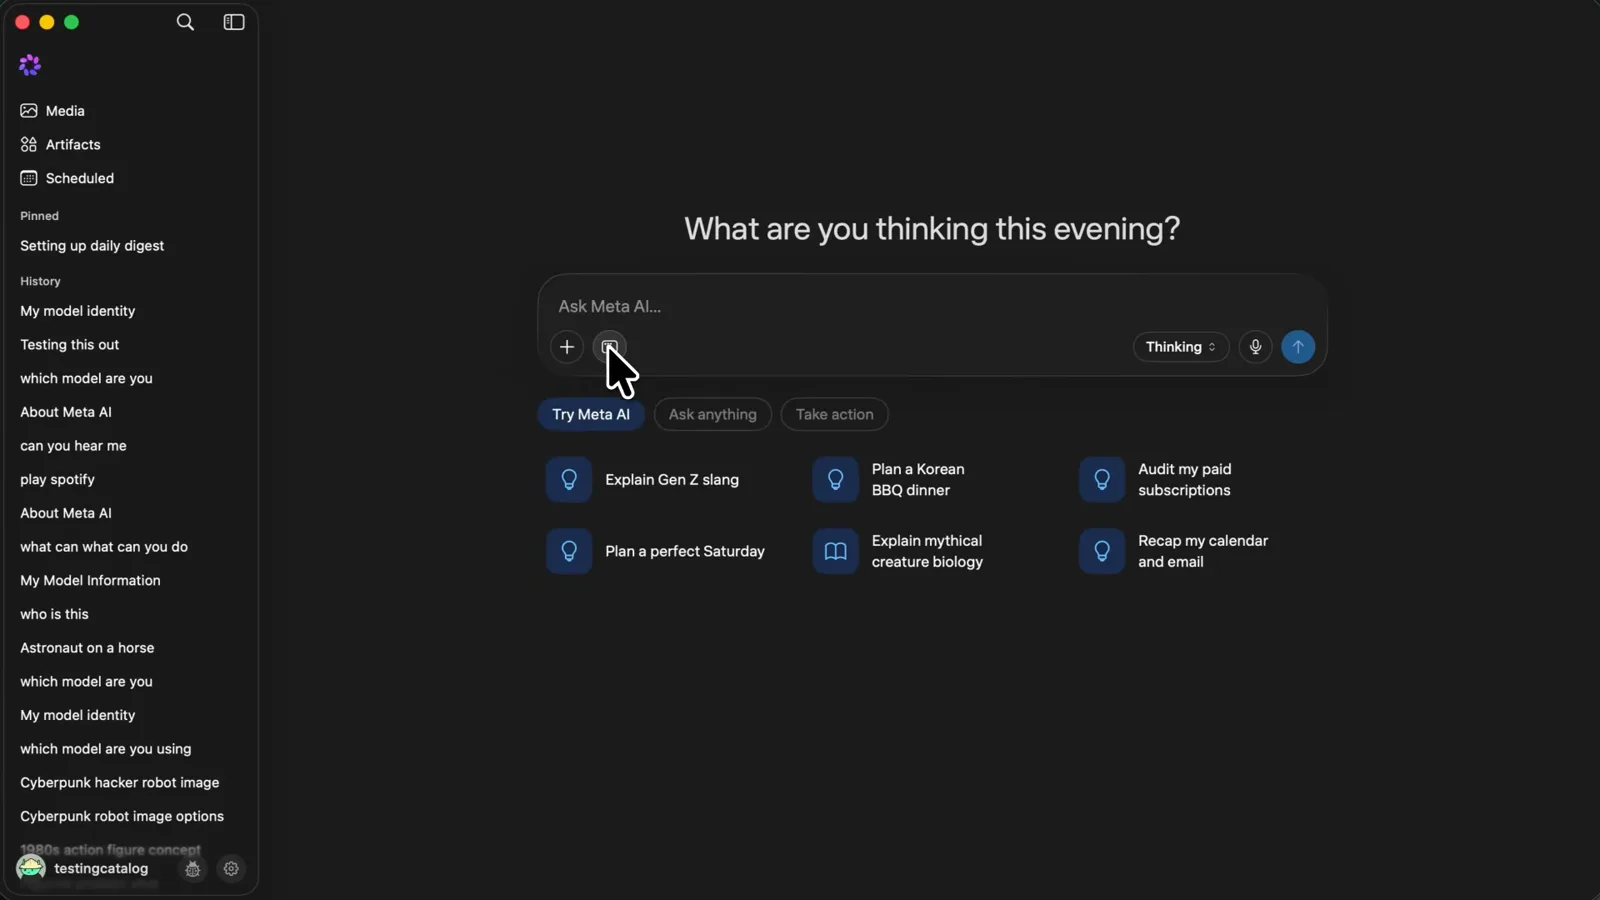Open Cyberpunk hacker robot image chat
This screenshot has height=900, width=1600.
[119, 783]
